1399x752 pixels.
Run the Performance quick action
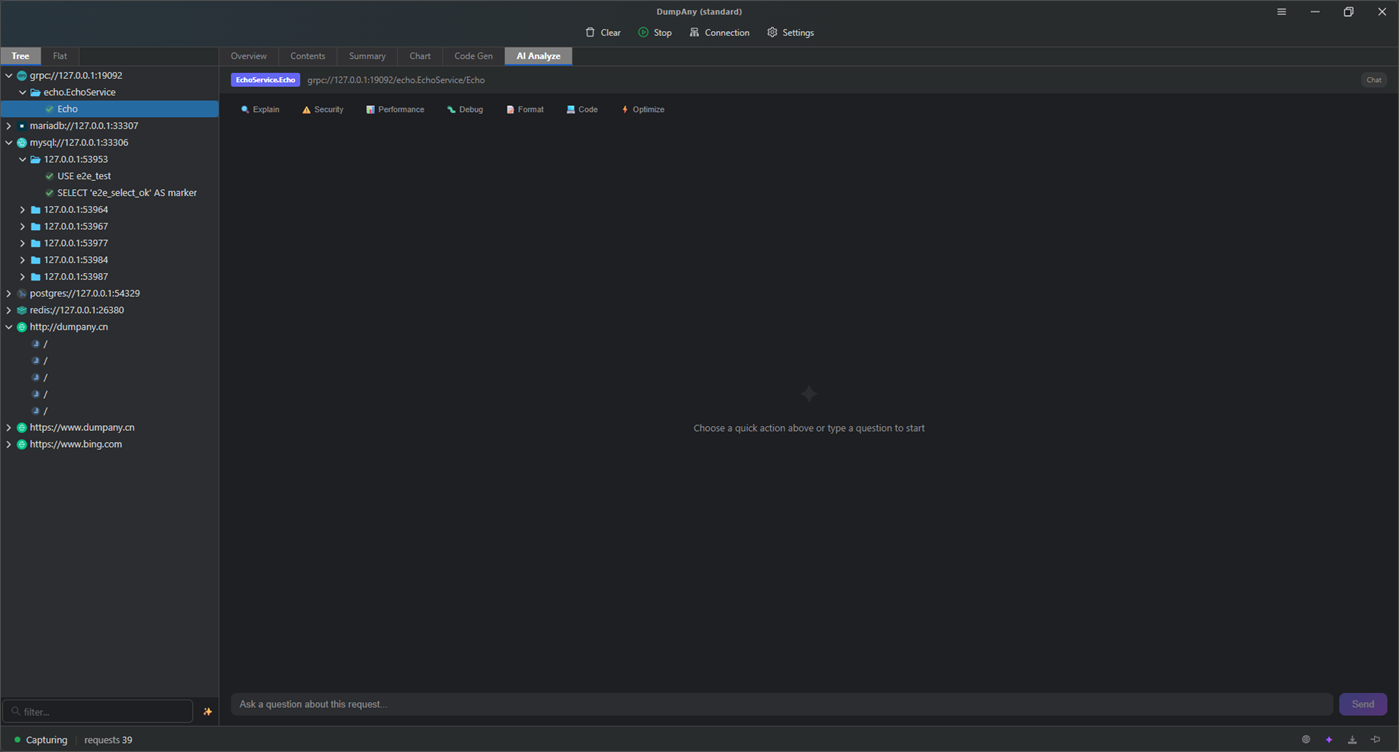point(395,109)
